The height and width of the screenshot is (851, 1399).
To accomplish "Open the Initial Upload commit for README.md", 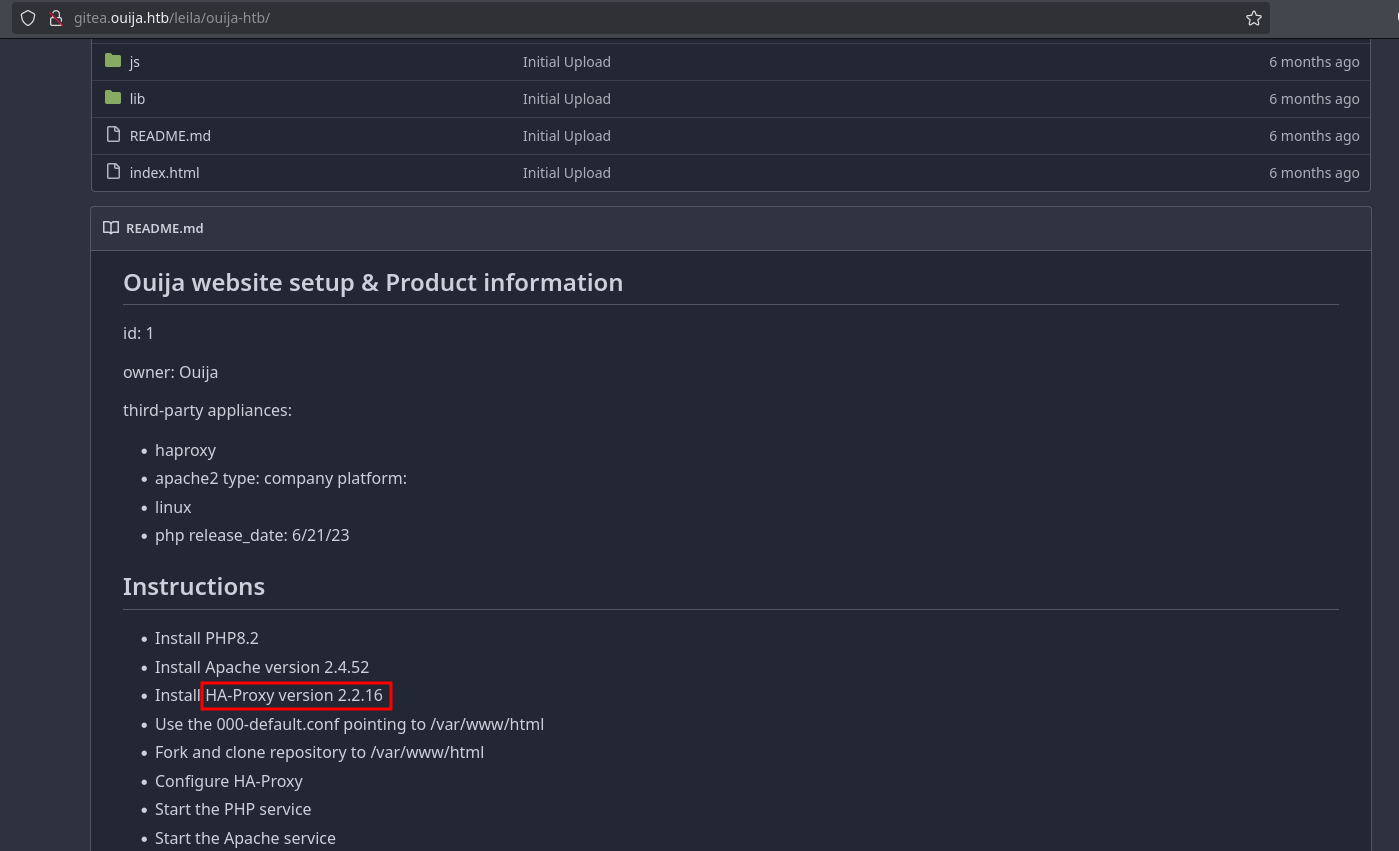I will [x=566, y=136].
